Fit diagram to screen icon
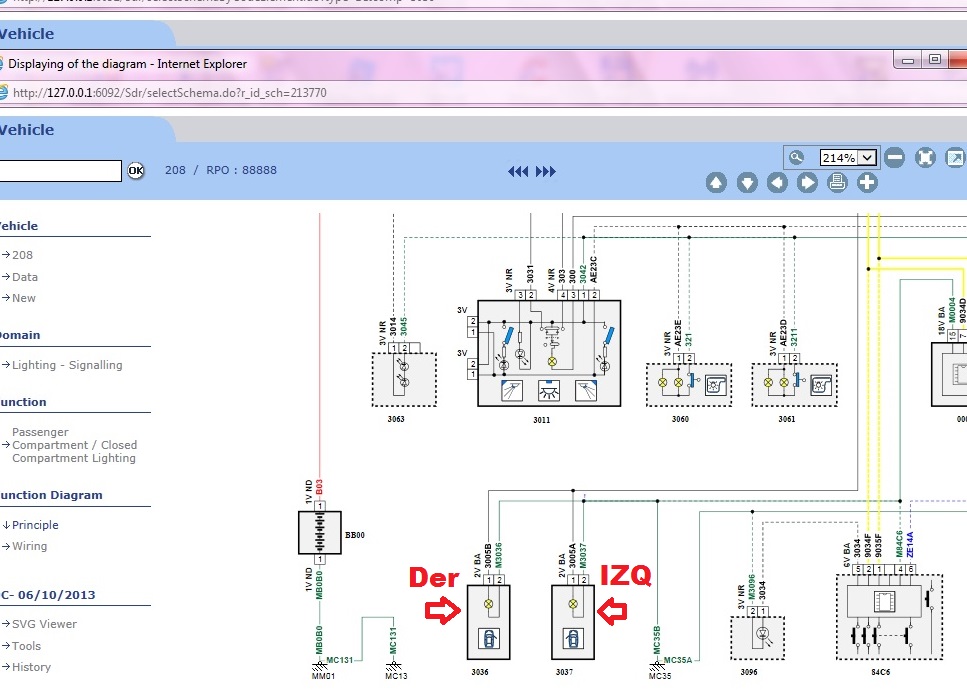The image size is (967, 695). pyautogui.click(x=925, y=158)
